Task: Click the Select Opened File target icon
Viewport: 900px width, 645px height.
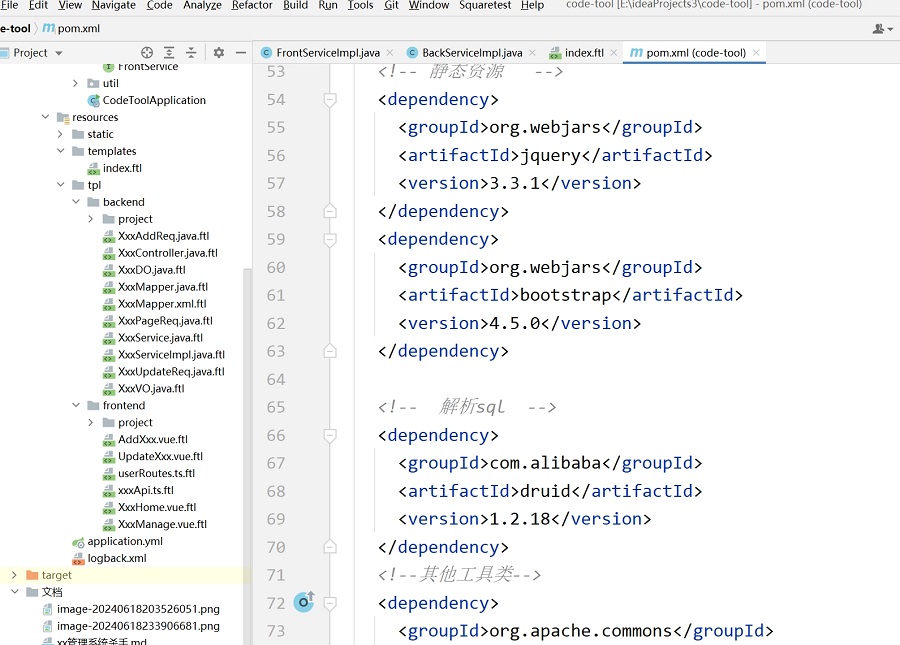Action: tap(147, 52)
